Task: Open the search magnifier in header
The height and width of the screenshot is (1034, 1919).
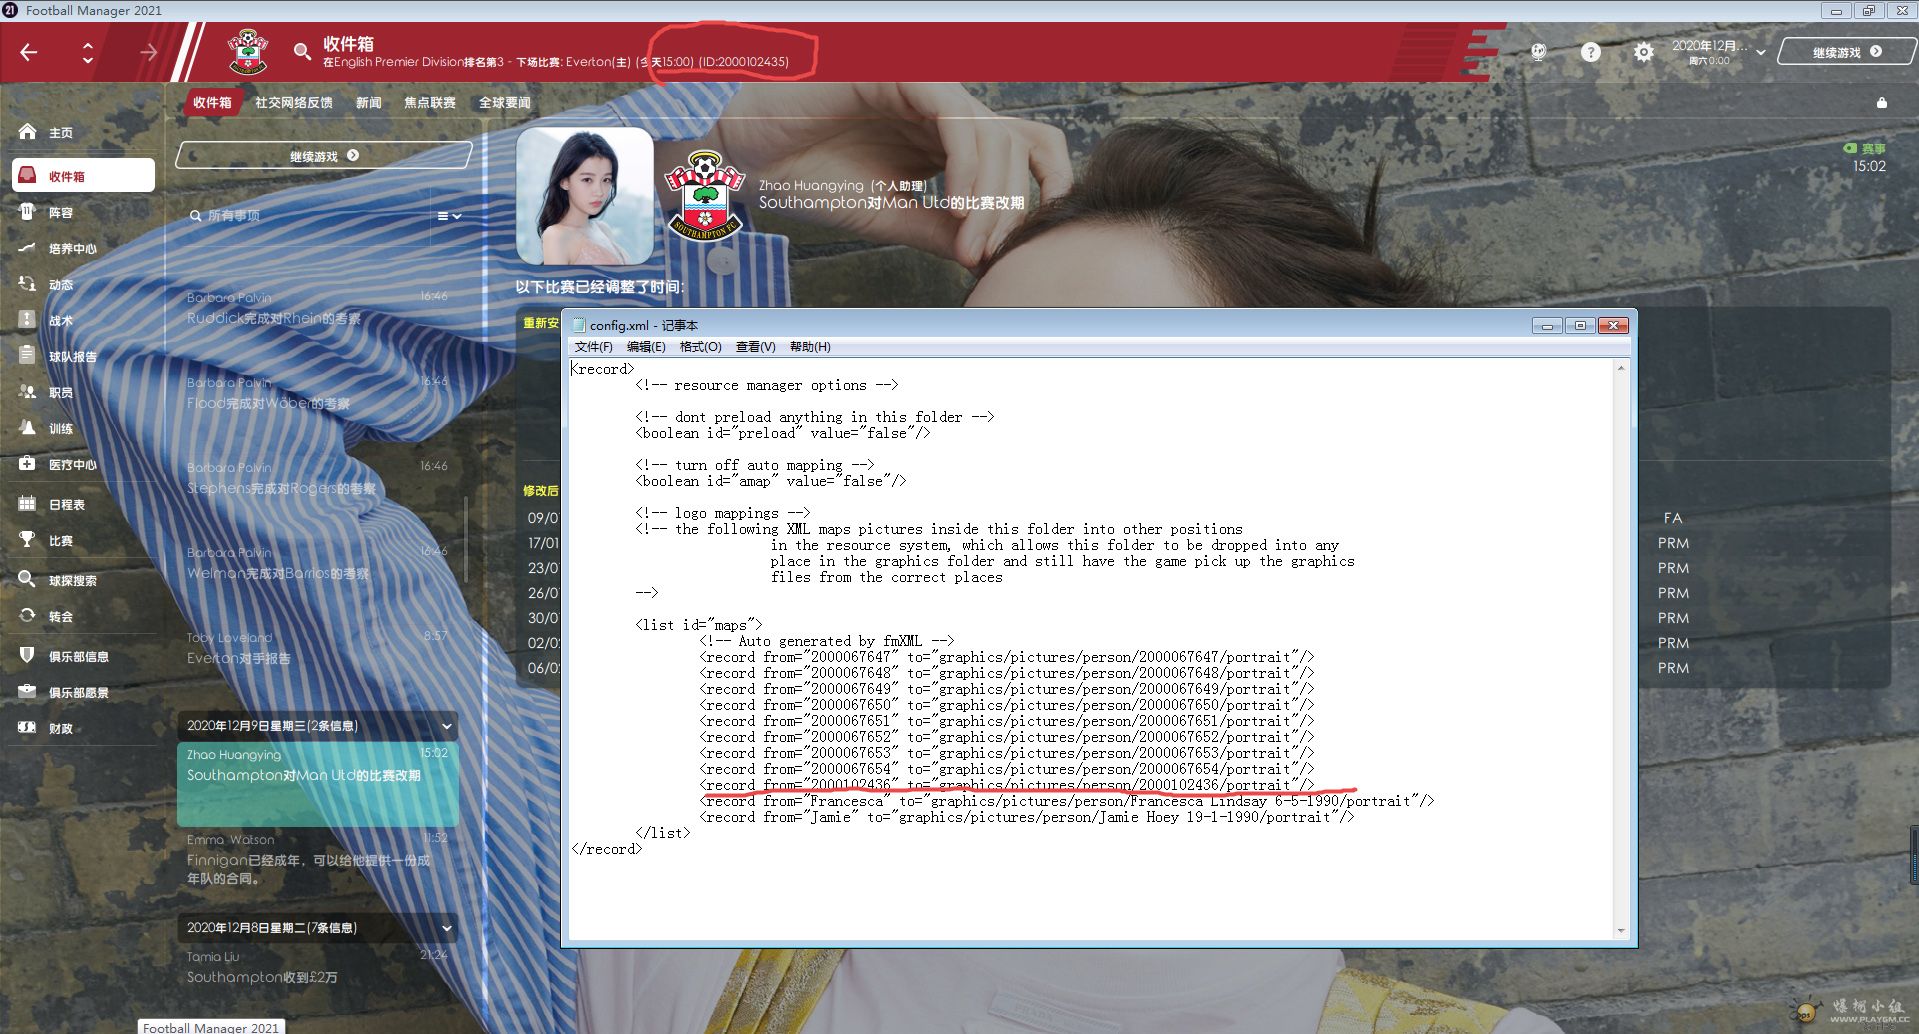Action: click(x=302, y=51)
